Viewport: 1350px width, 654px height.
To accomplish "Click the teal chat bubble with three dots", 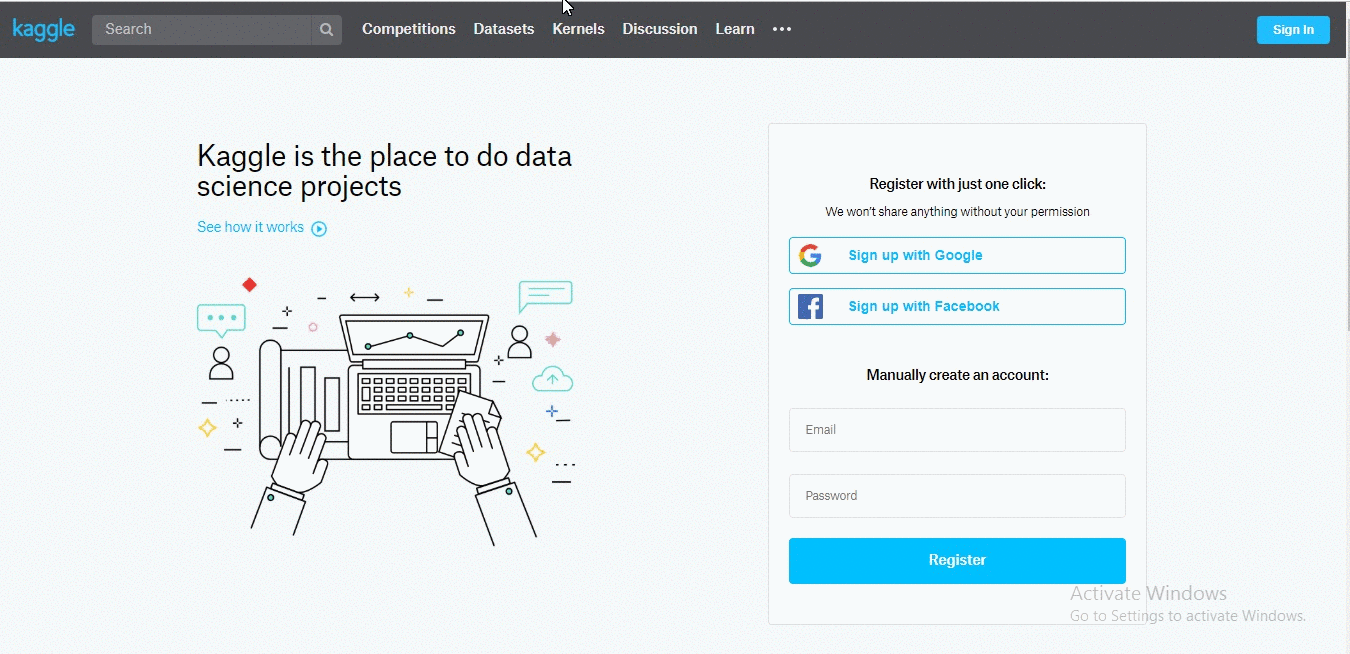I will pos(221,319).
